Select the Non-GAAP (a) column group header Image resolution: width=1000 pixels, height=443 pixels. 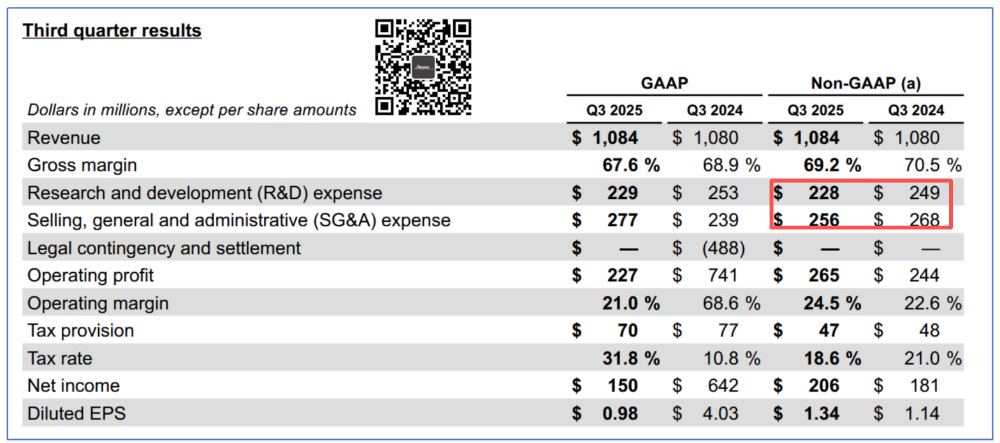868,83
